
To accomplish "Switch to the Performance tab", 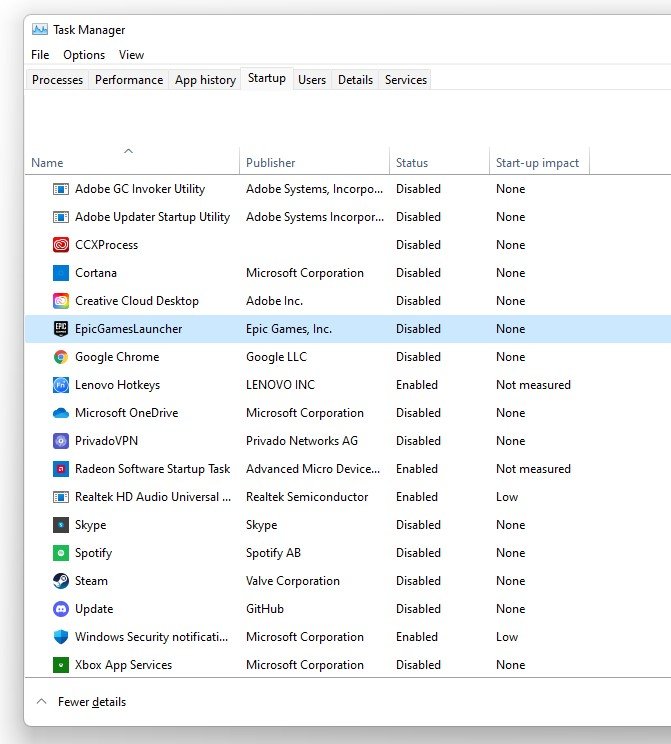I will 128,80.
